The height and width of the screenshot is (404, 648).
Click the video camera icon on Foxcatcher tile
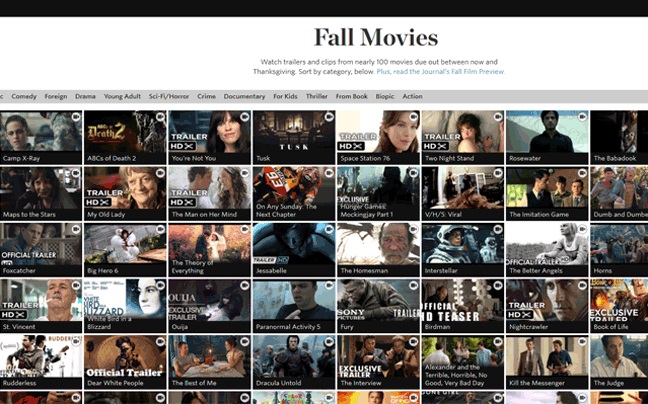[x=76, y=229]
